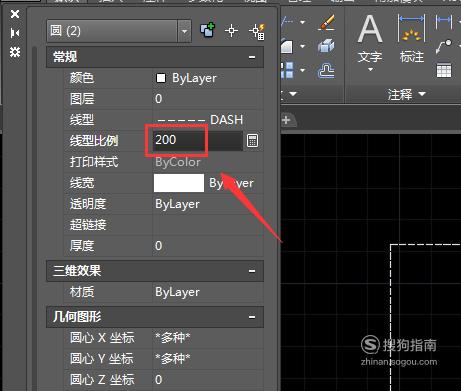Click the linear dimension icon in the ribbon
Viewport: 461px width, 391px height.
coord(444,22)
